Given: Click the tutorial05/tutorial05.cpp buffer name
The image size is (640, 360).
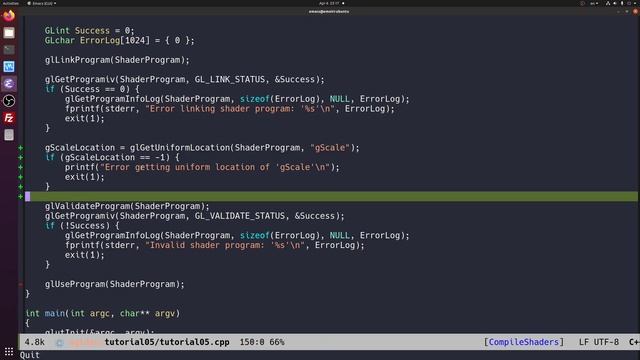Looking at the screenshot, I should pyautogui.click(x=167, y=342).
